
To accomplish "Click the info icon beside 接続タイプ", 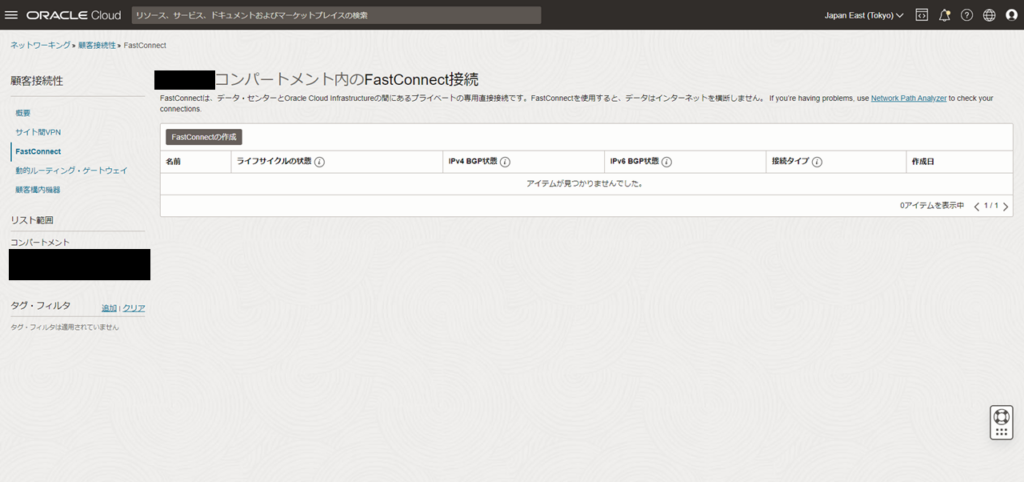I will click(816, 162).
